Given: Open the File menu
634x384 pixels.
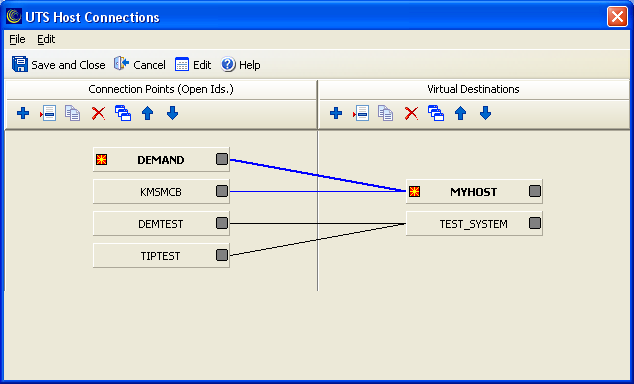Looking at the screenshot, I should [17, 39].
